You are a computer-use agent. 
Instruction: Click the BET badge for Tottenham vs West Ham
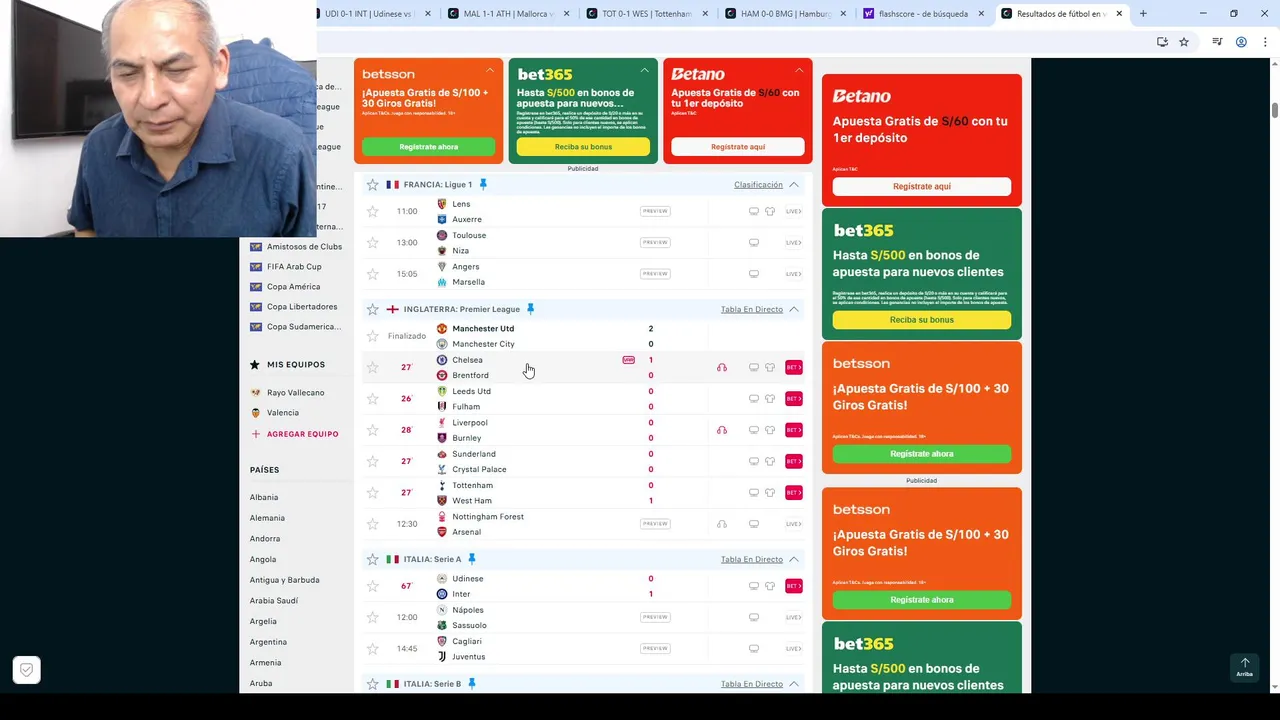794,493
